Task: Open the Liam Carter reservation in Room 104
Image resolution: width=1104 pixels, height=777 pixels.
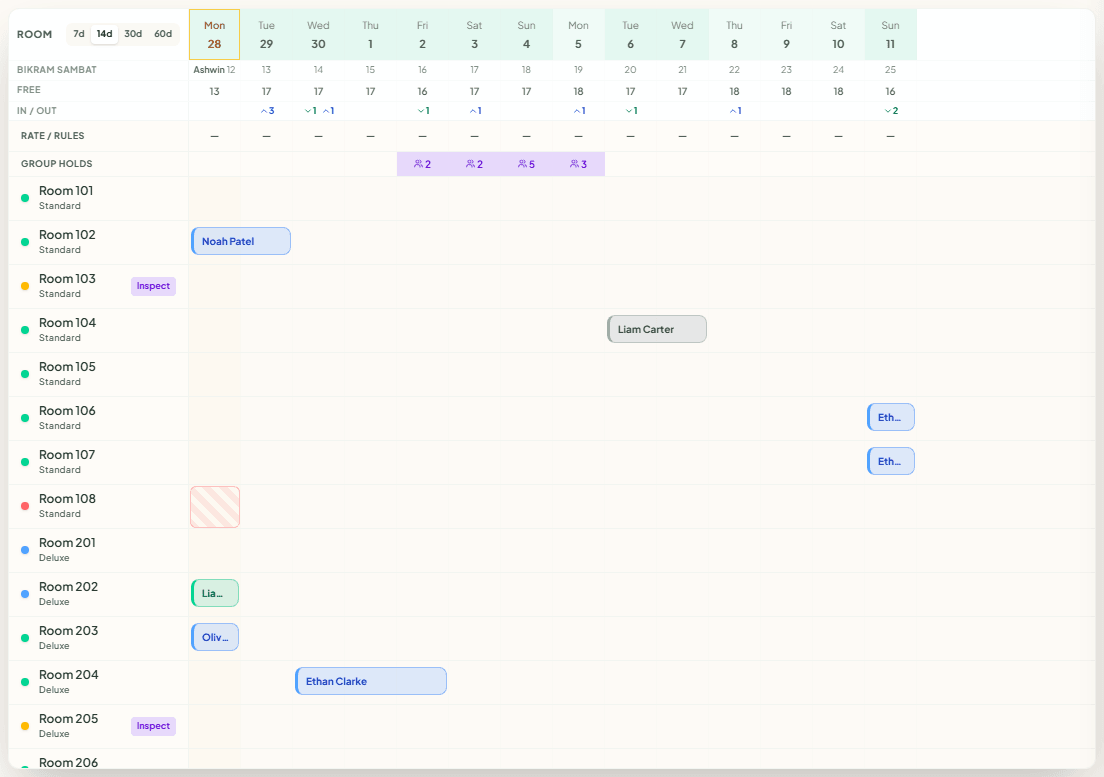Action: (657, 329)
